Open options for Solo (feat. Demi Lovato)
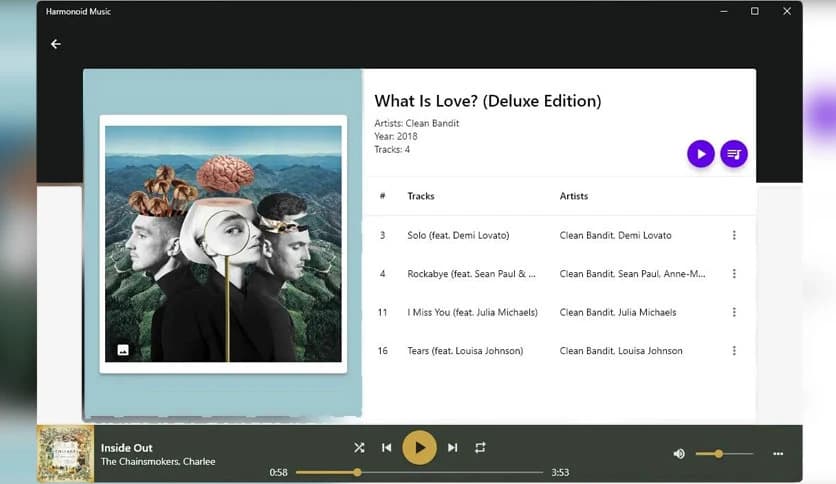The height and width of the screenshot is (484, 836). point(734,235)
